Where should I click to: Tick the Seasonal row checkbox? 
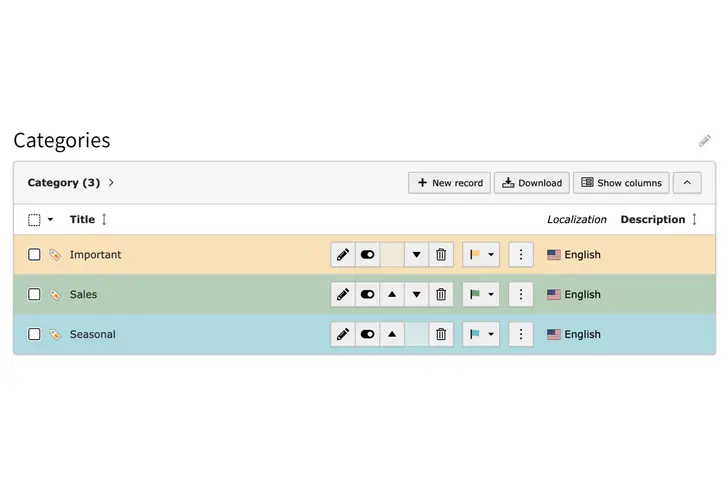34,335
